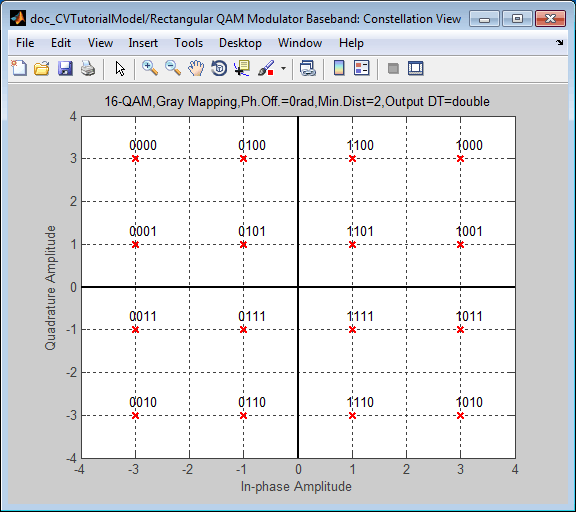Insert Colorbar using the gradient icon
This screenshot has width=576, height=512.
click(339, 68)
